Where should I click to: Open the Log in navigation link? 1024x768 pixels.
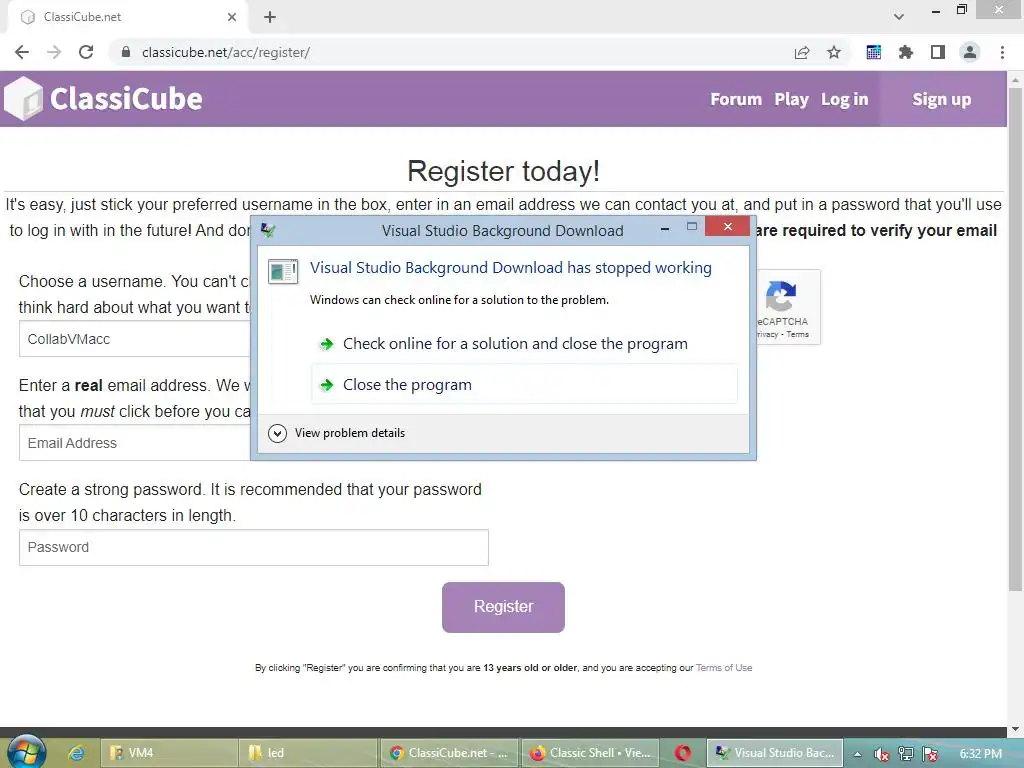click(x=844, y=99)
